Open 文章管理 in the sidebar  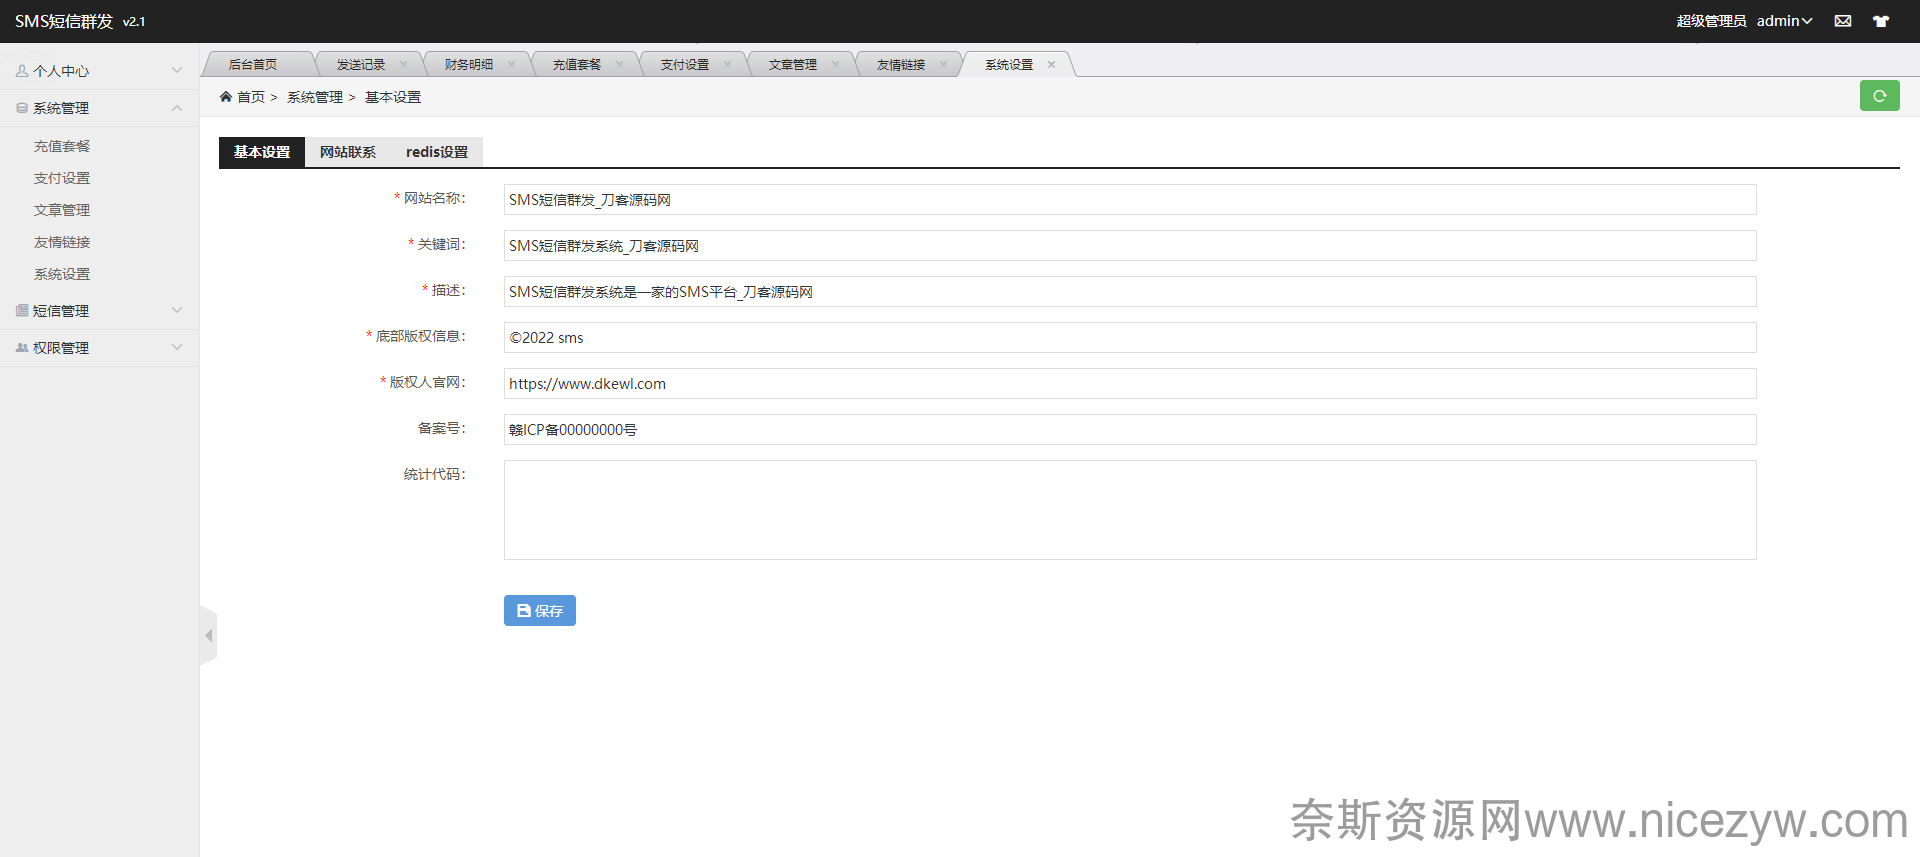coord(62,210)
